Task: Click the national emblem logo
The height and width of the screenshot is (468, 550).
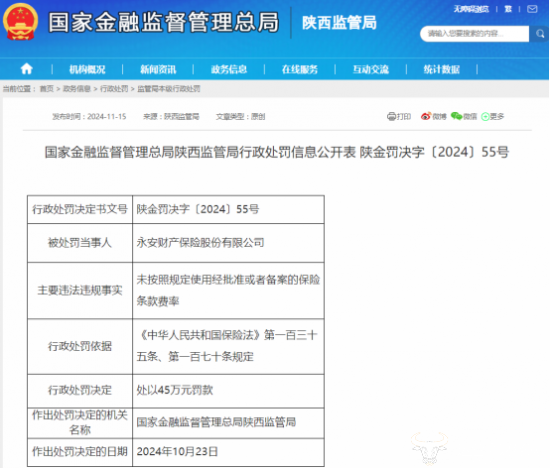Action: click(x=20, y=21)
